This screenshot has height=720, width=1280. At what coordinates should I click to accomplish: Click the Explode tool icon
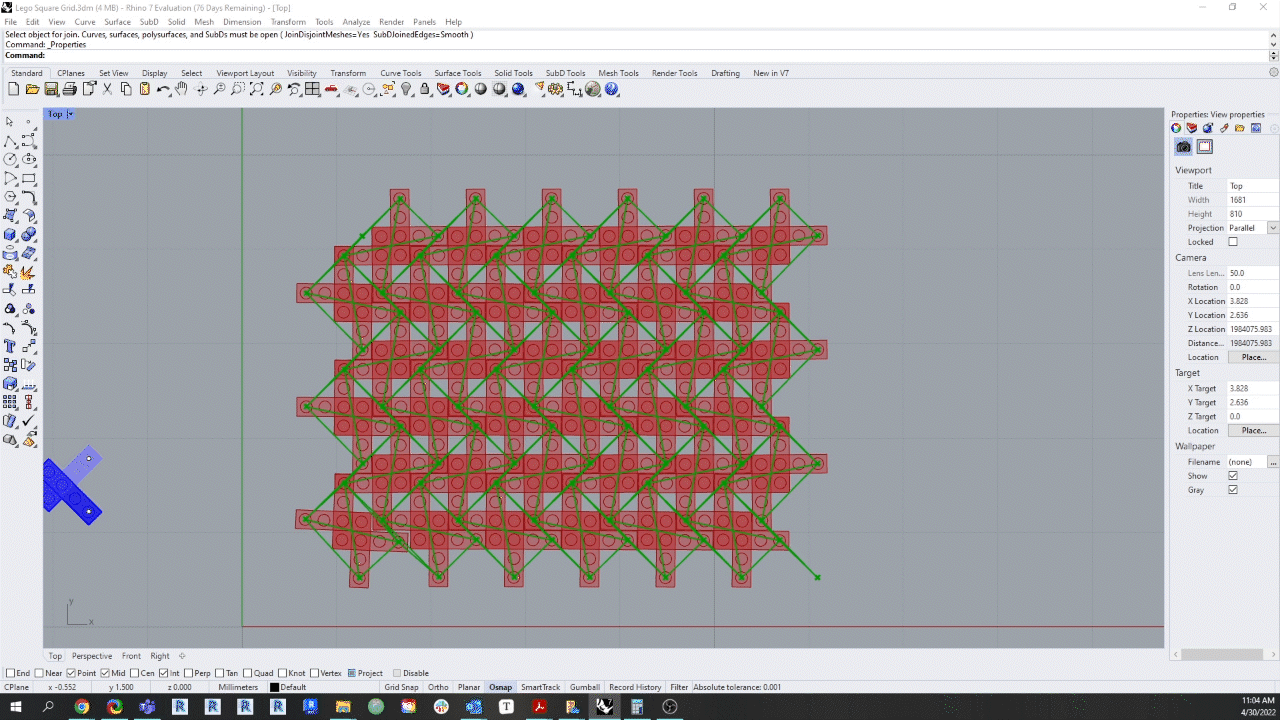(29, 271)
